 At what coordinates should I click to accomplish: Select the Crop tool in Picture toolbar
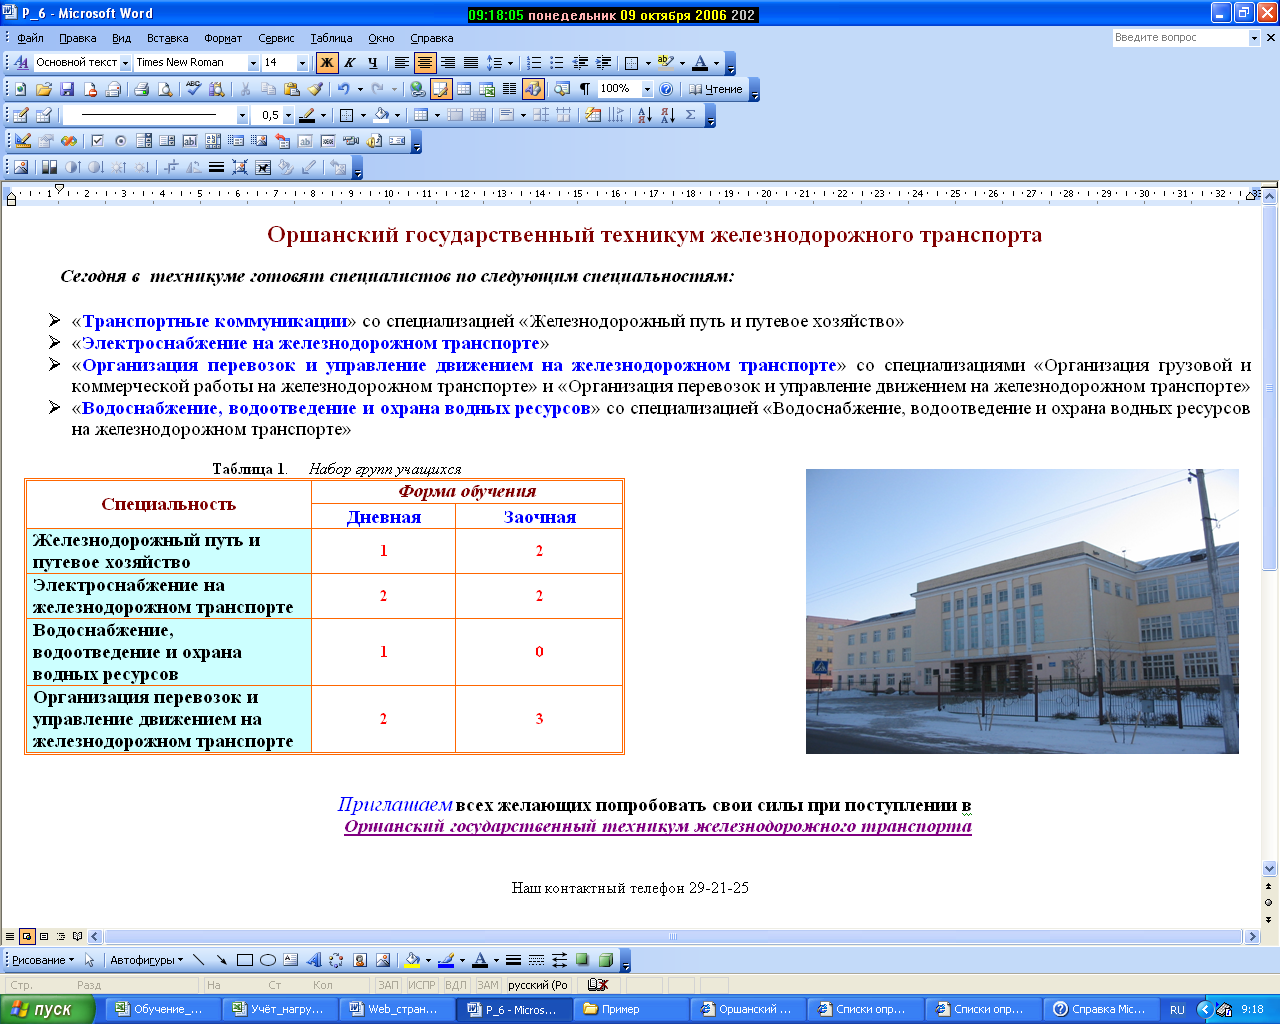tap(171, 167)
